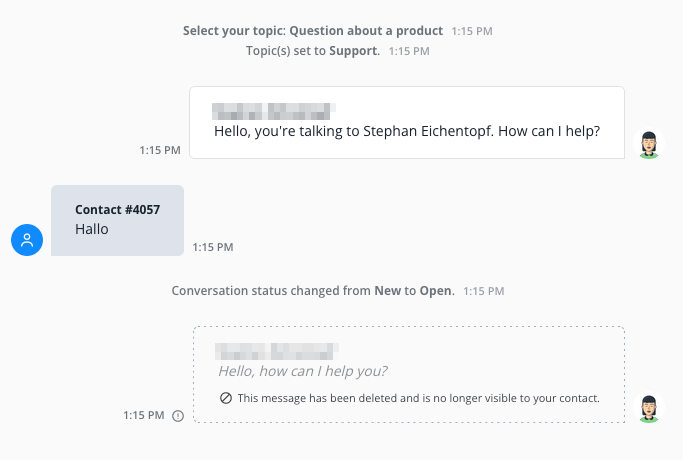The width and height of the screenshot is (683, 460).
Task: Click the timestamp right of the Hallo bubble
Action: click(x=213, y=247)
